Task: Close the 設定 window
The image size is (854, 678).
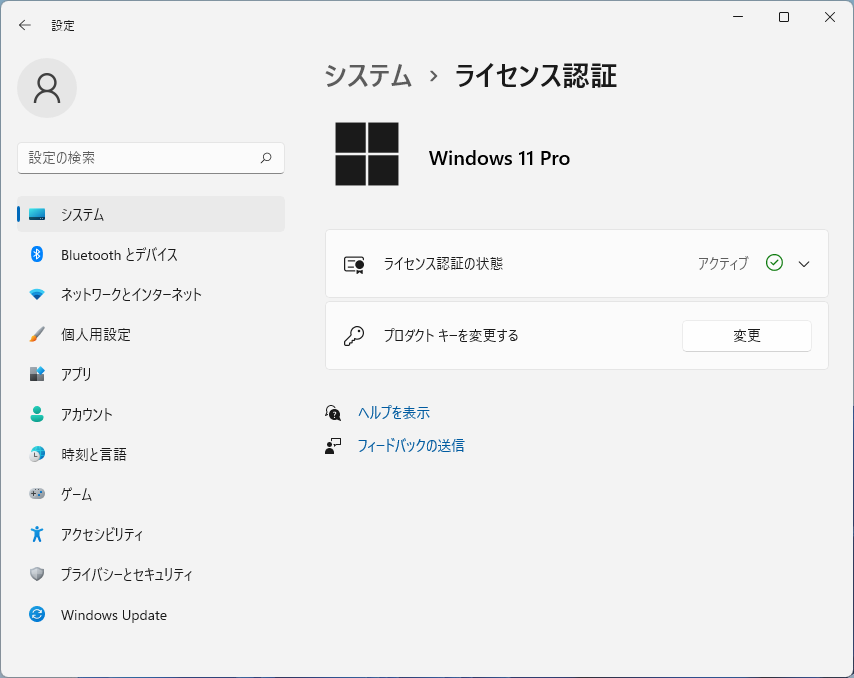Action: (829, 17)
